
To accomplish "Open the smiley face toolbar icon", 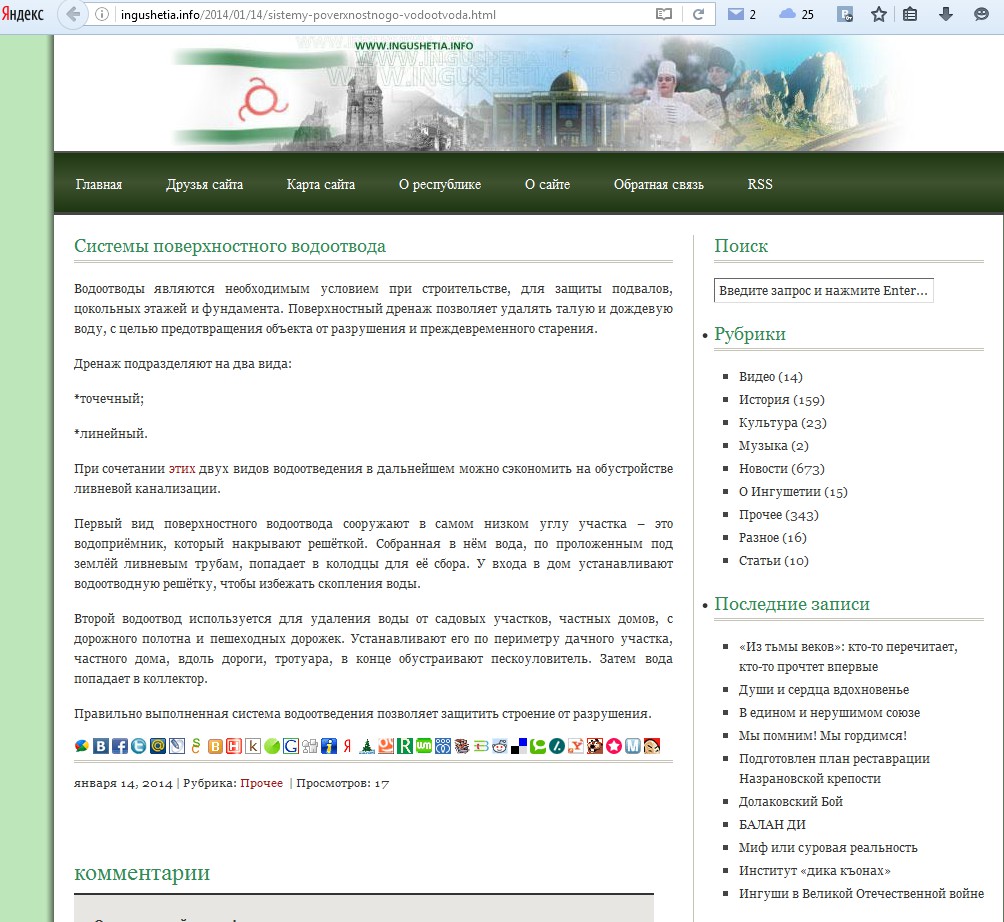I will (981, 14).
